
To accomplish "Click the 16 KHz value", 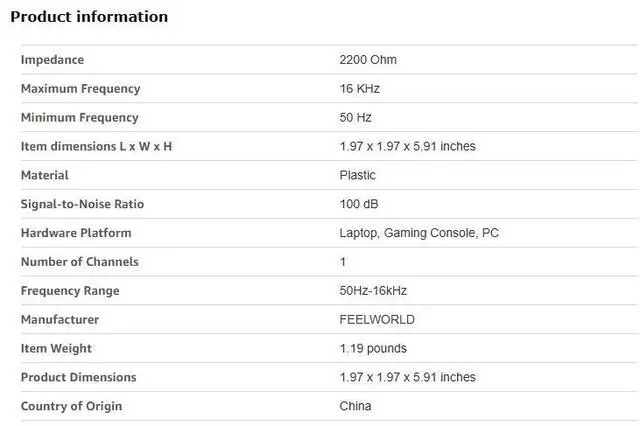I will pos(360,89).
